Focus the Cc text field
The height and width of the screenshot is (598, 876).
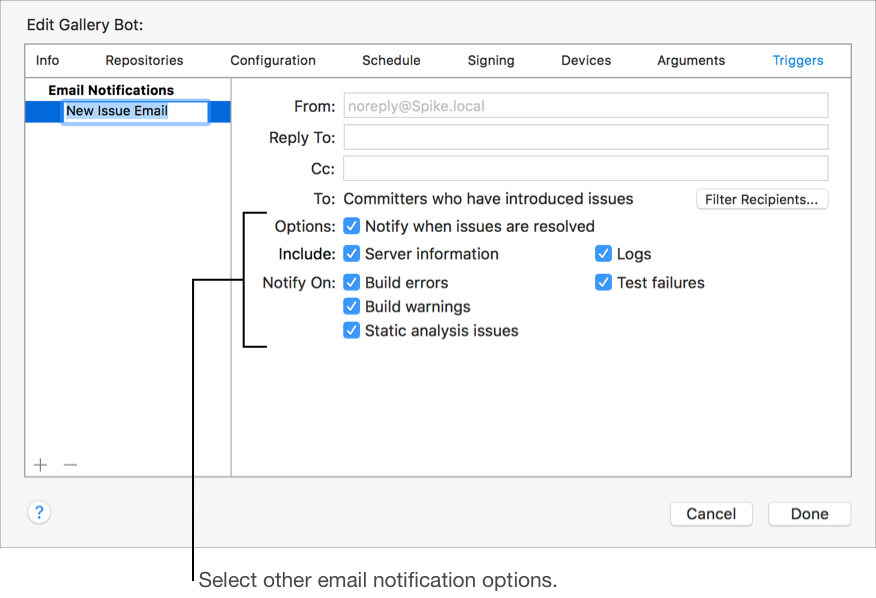585,168
